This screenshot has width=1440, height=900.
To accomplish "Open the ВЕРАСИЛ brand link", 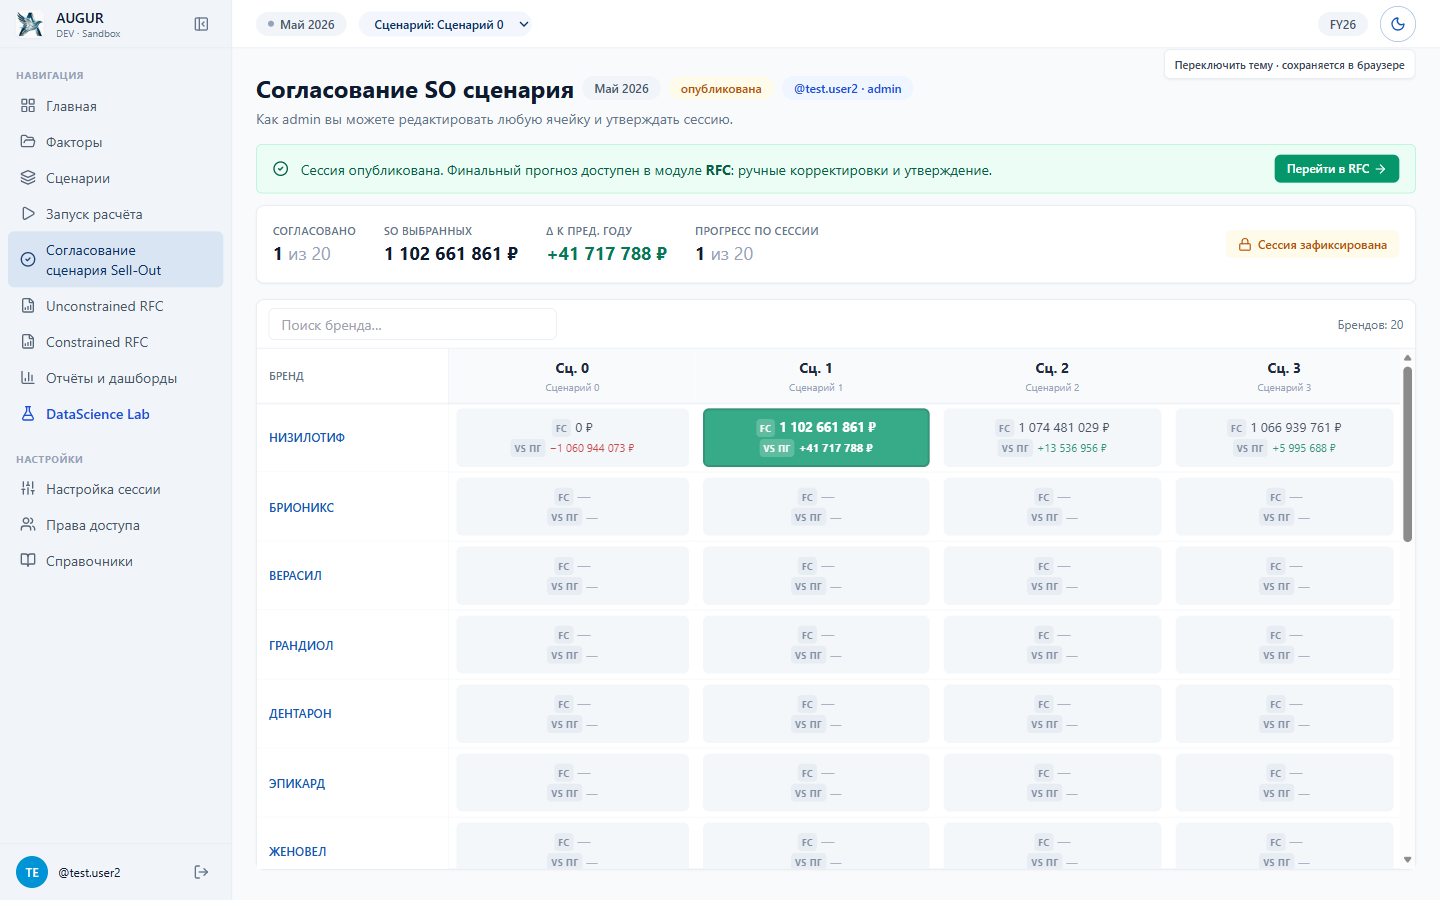I will [x=295, y=575].
